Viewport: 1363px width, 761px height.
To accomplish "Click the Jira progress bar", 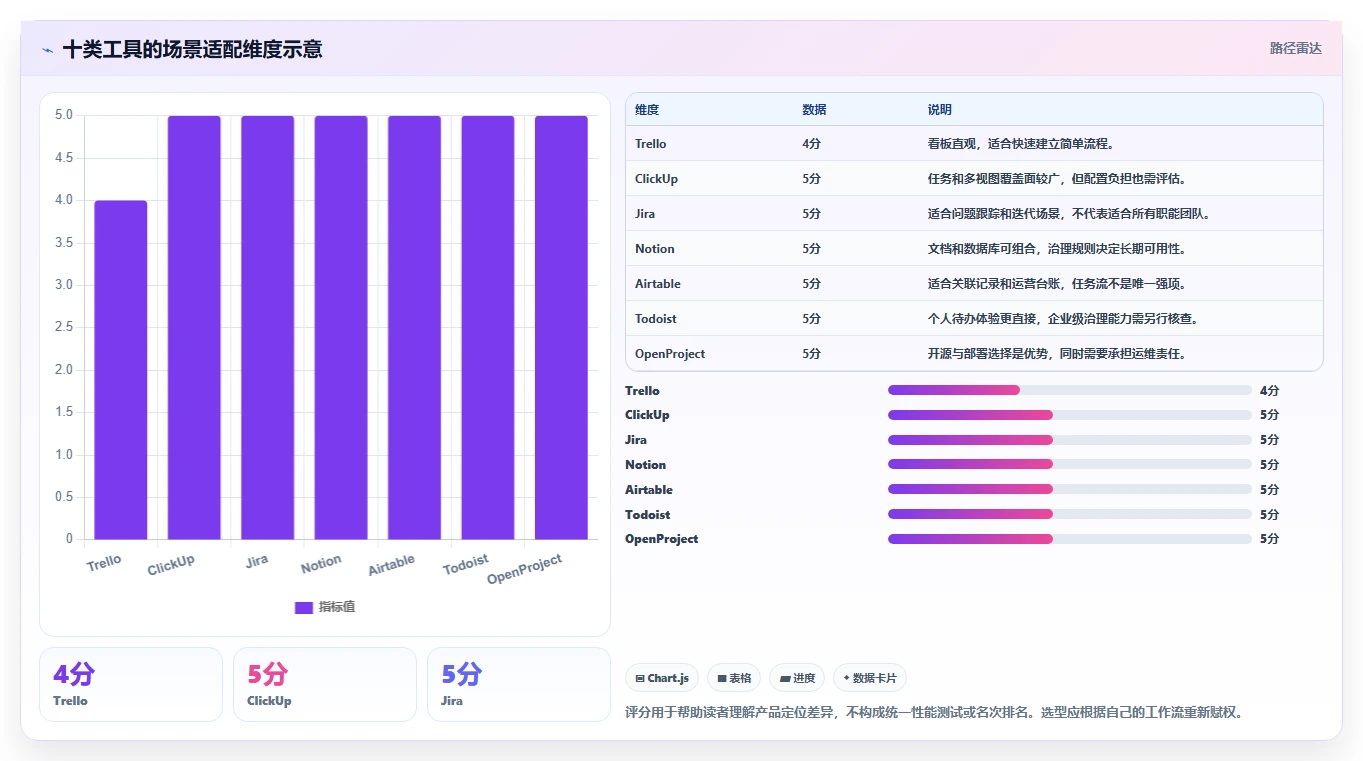I will tap(1070, 440).
